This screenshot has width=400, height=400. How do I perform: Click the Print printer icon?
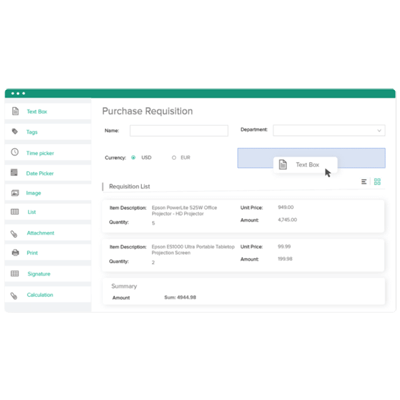[x=15, y=253]
